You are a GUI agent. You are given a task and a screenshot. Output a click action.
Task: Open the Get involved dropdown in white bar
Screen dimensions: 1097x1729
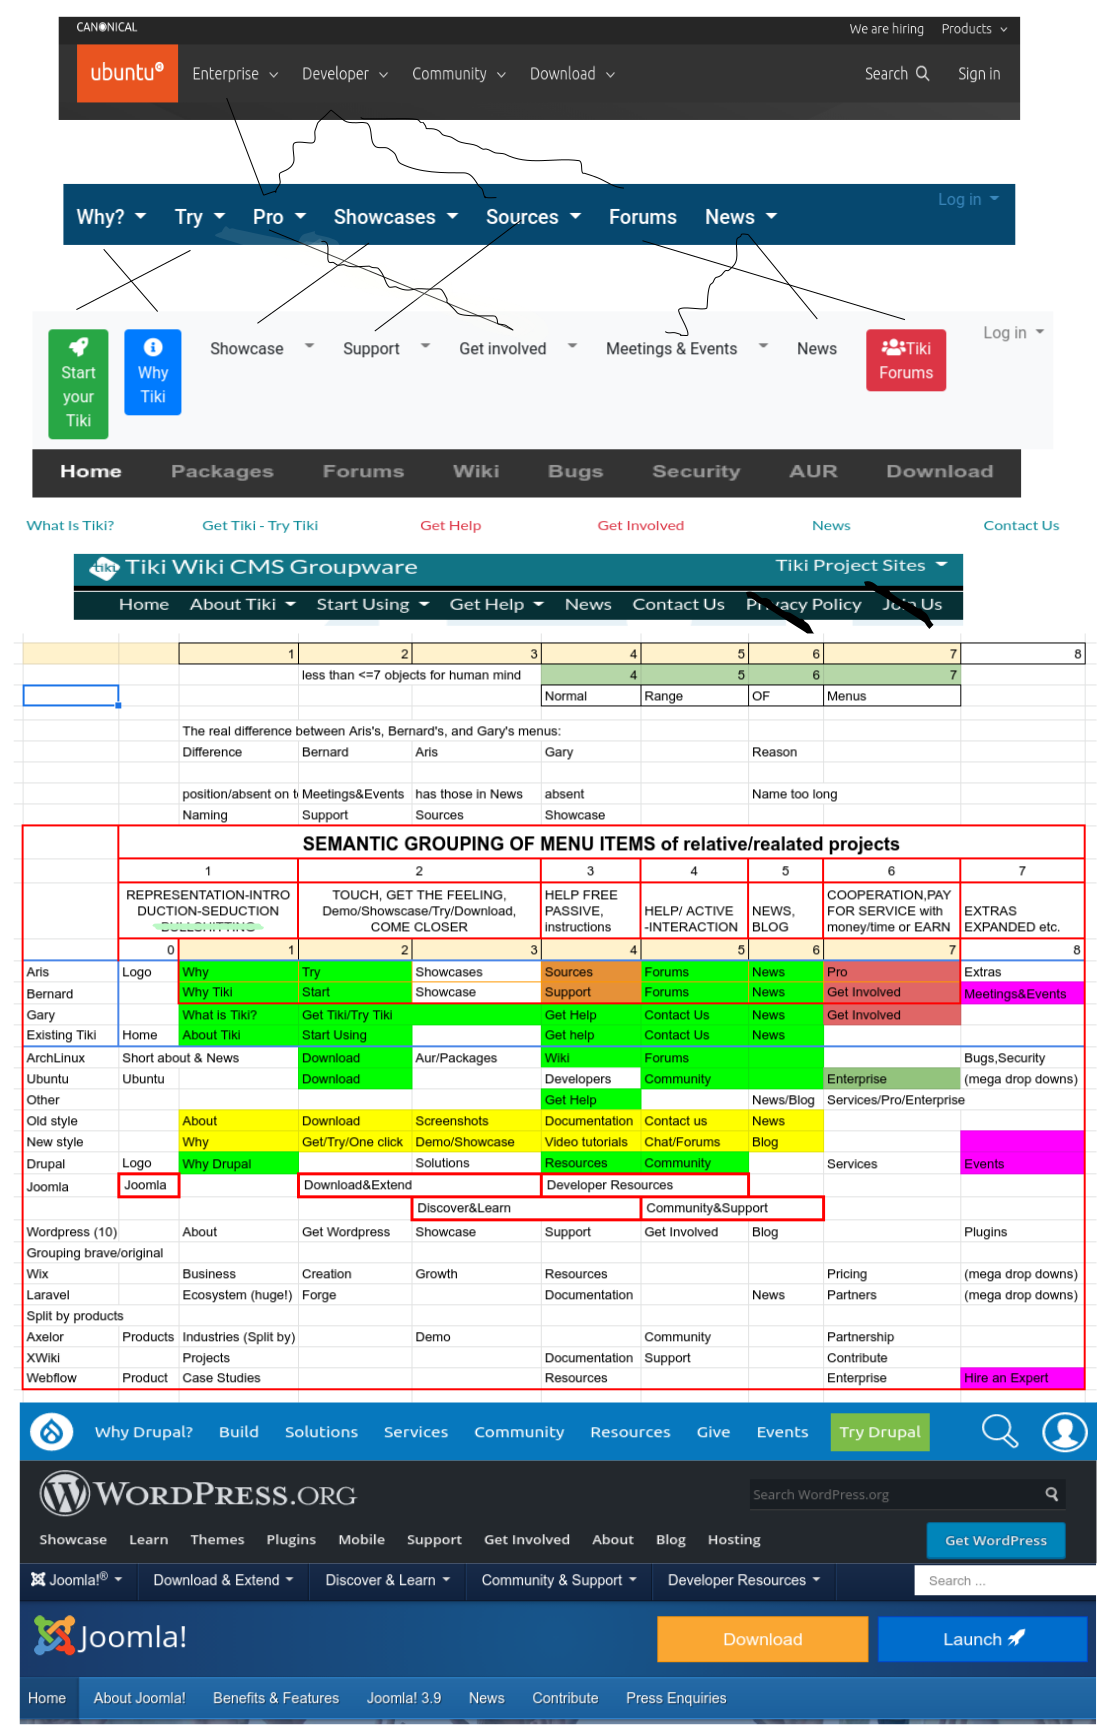click(518, 348)
